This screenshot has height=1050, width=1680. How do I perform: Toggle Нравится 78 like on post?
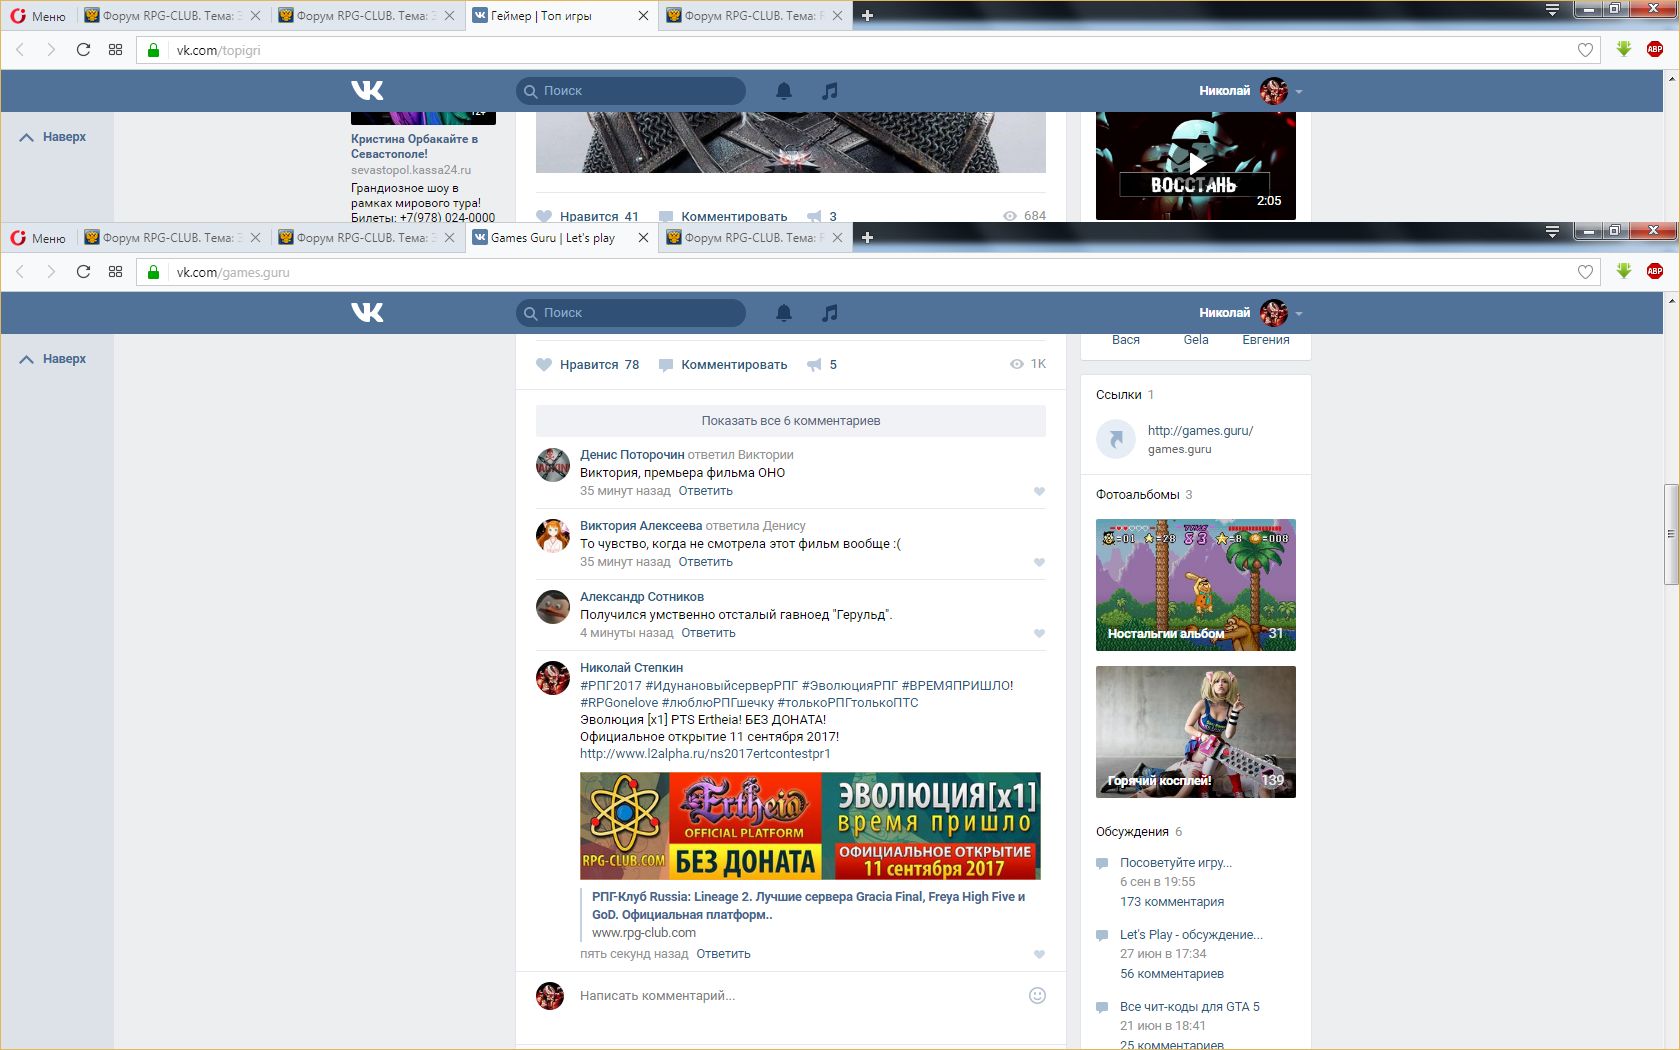(587, 365)
